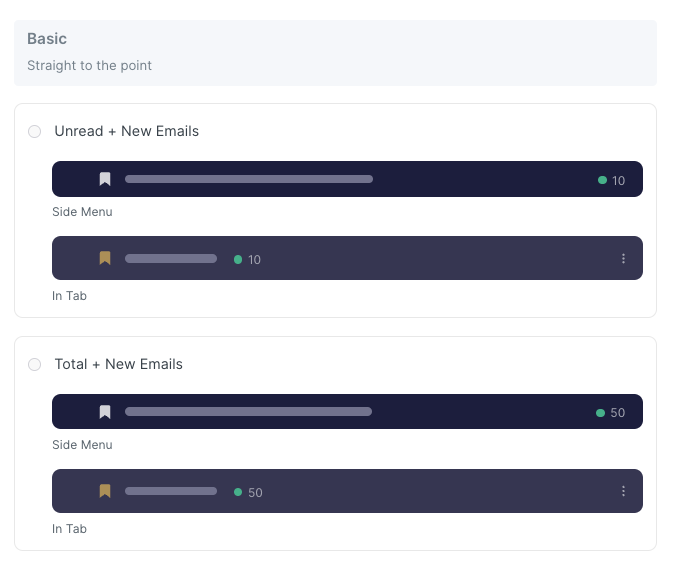The height and width of the screenshot is (577, 677).
Task: Select the Total + New Emails radio button
Action: (35, 365)
